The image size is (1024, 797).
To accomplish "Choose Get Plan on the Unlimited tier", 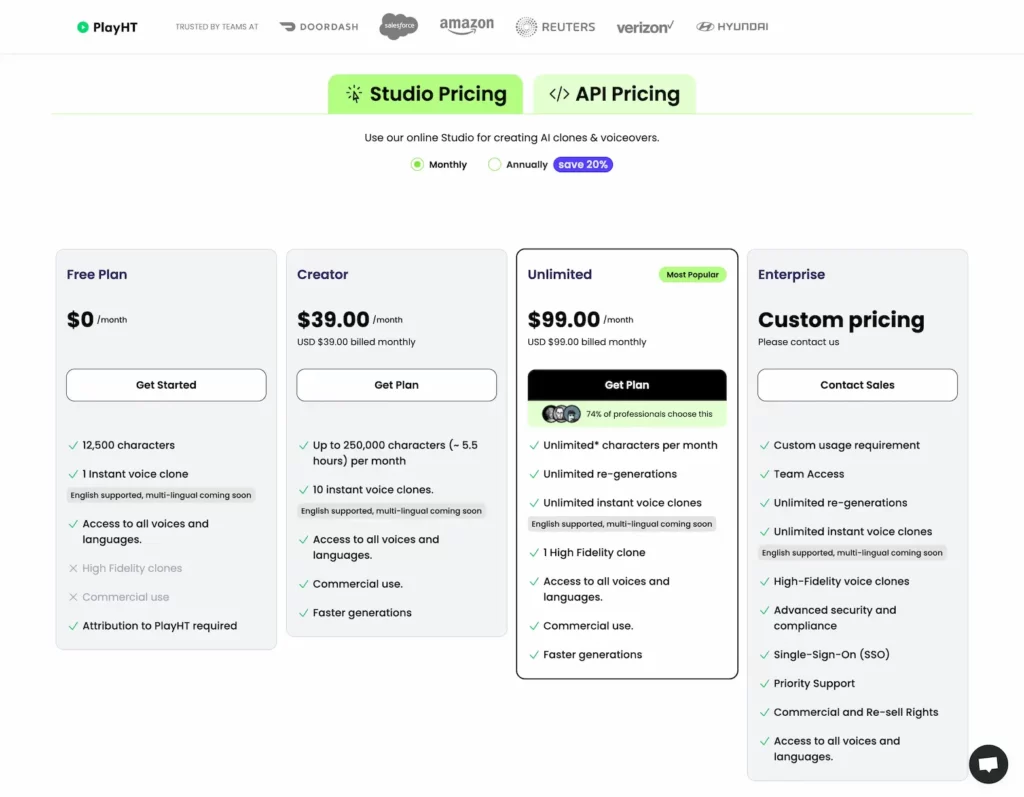I will click(x=627, y=384).
